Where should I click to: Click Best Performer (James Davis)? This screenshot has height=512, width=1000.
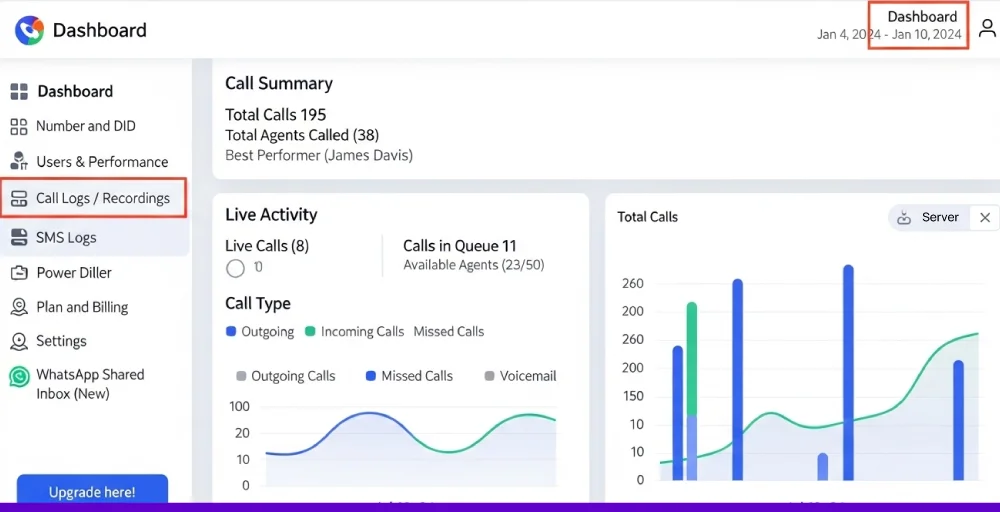pos(319,156)
